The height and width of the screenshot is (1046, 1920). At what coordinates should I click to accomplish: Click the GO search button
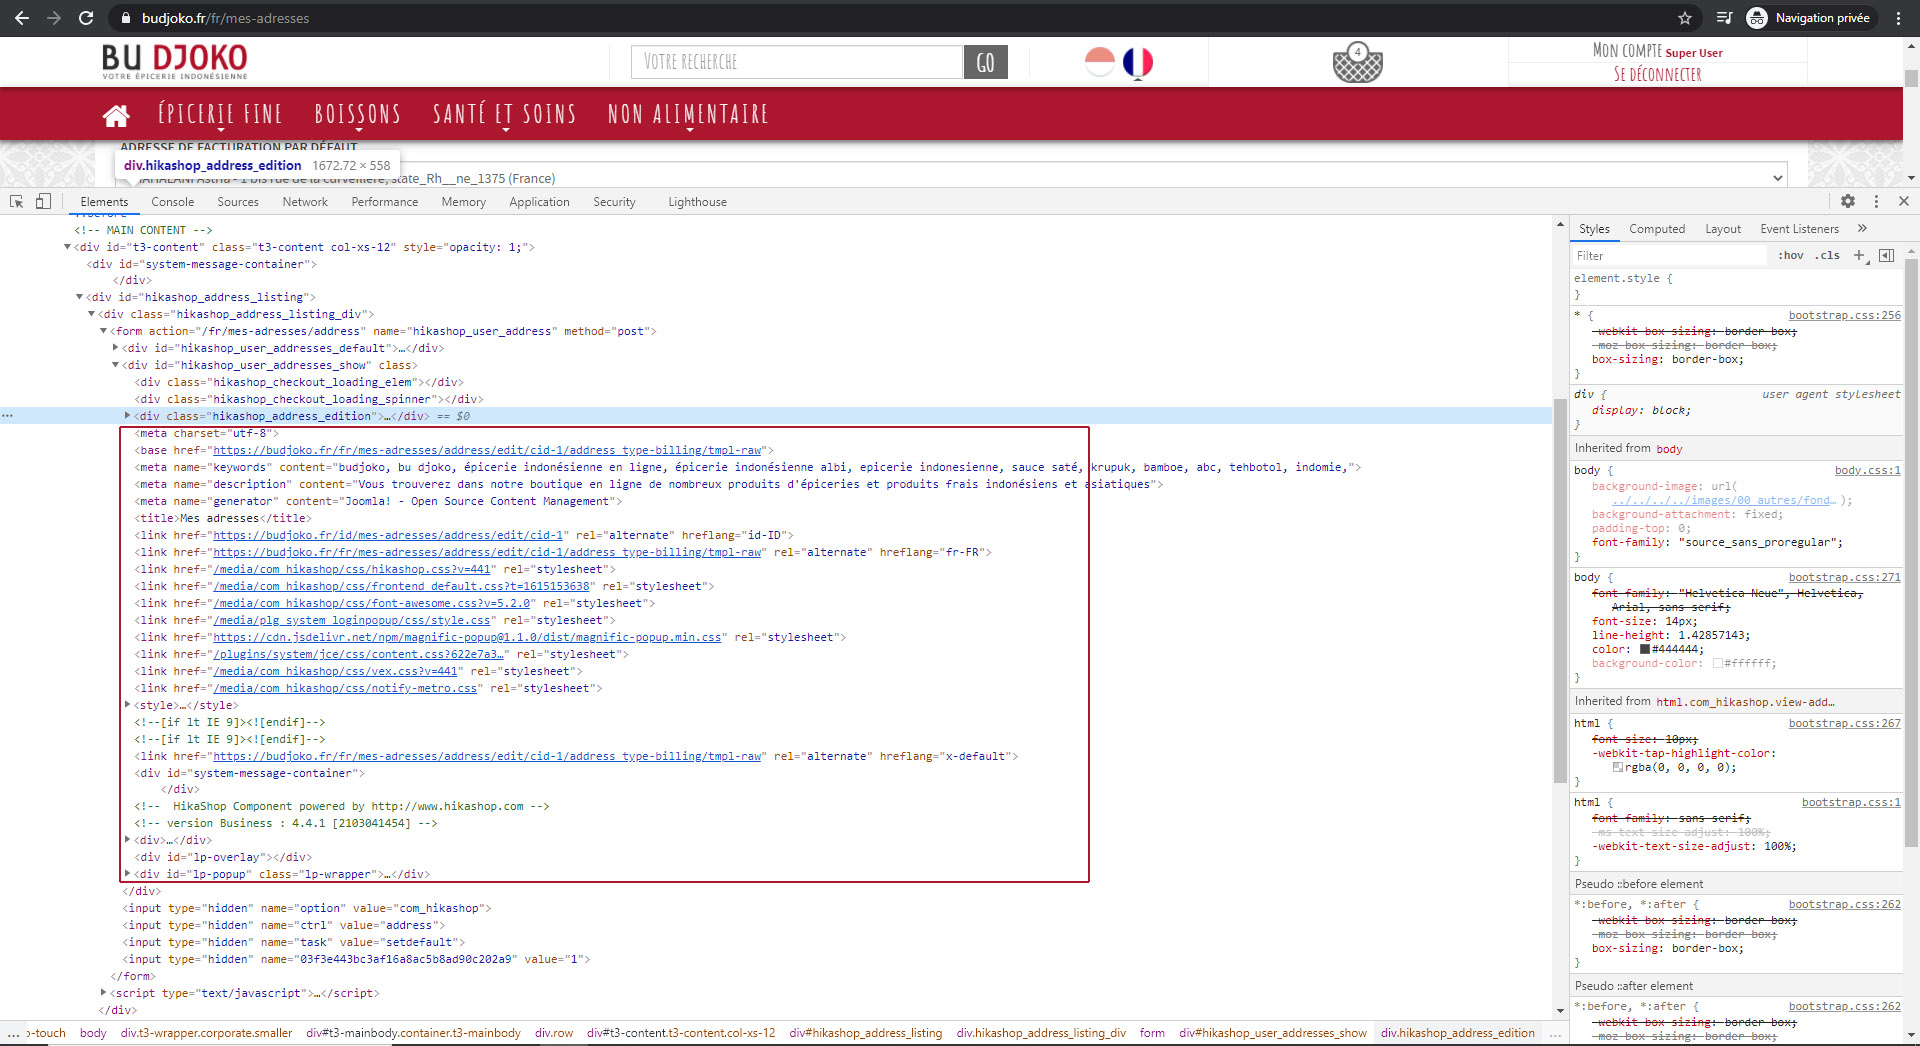coord(985,62)
